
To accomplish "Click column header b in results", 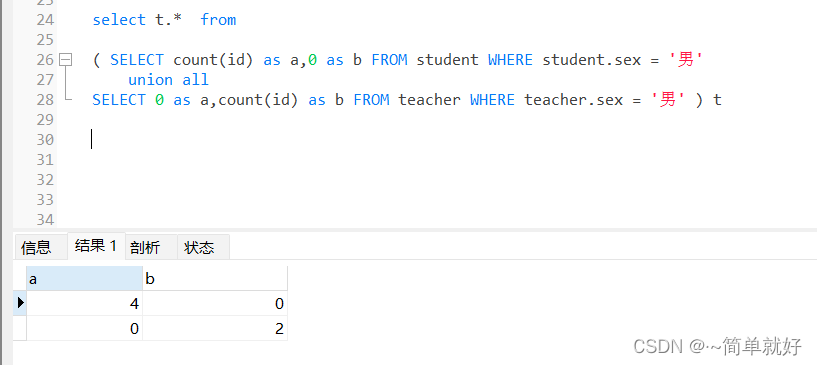I will coord(215,279).
